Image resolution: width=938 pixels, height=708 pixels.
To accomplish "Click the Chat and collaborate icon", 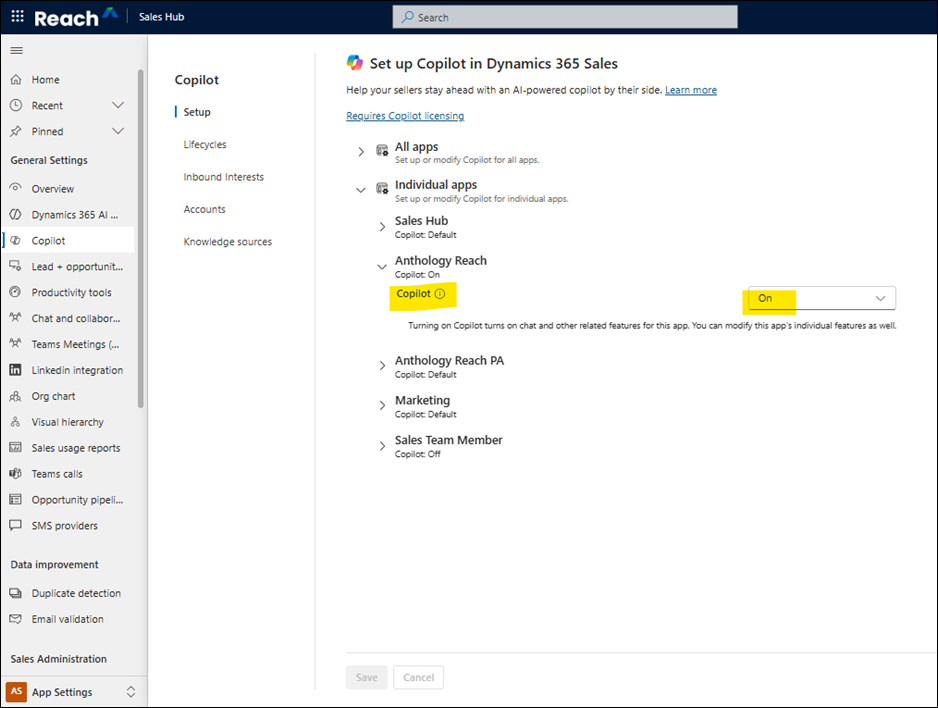I will click(16, 318).
